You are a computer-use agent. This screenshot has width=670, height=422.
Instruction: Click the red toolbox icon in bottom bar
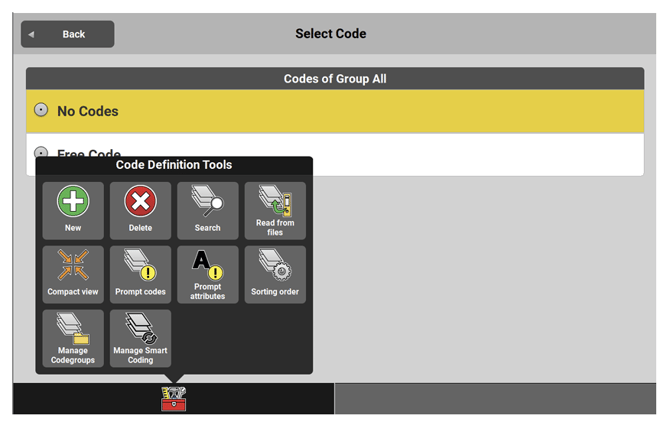173,399
